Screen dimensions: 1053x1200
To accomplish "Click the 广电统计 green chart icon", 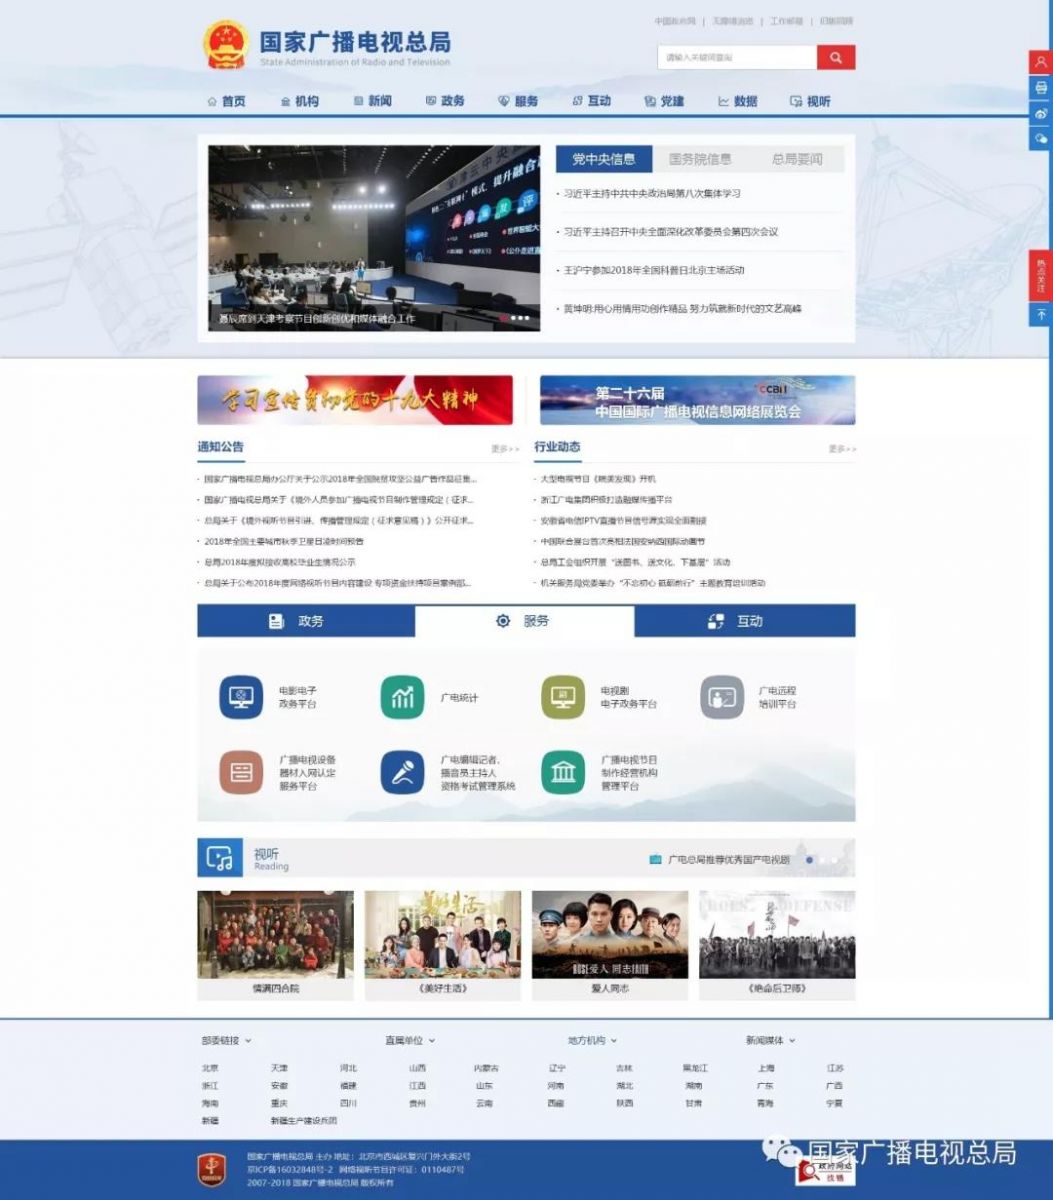I will pos(402,697).
